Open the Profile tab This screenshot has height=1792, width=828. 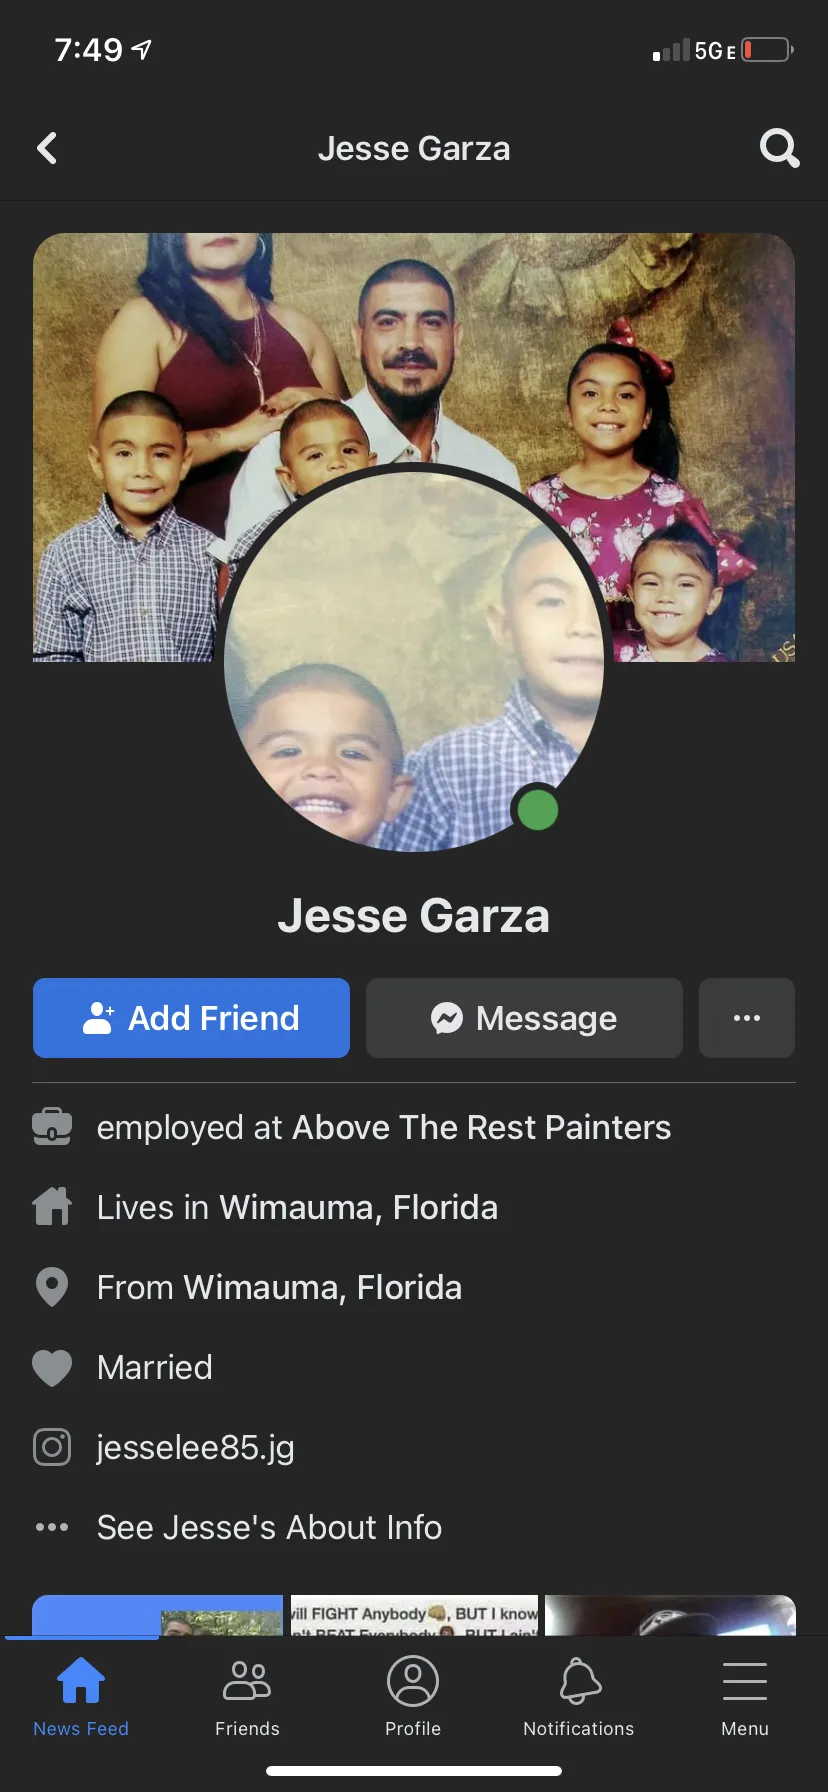click(x=413, y=1699)
